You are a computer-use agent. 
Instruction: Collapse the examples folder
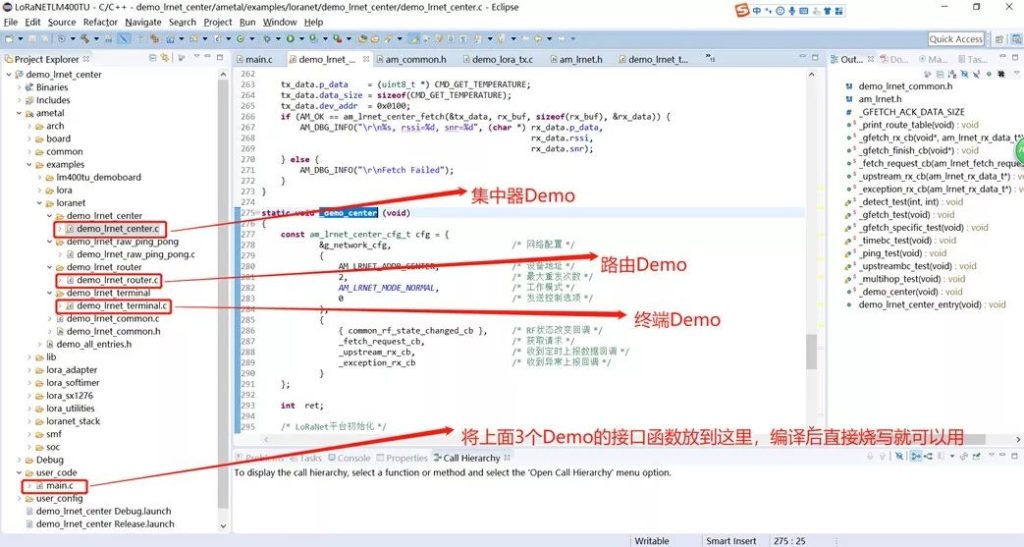click(x=29, y=164)
